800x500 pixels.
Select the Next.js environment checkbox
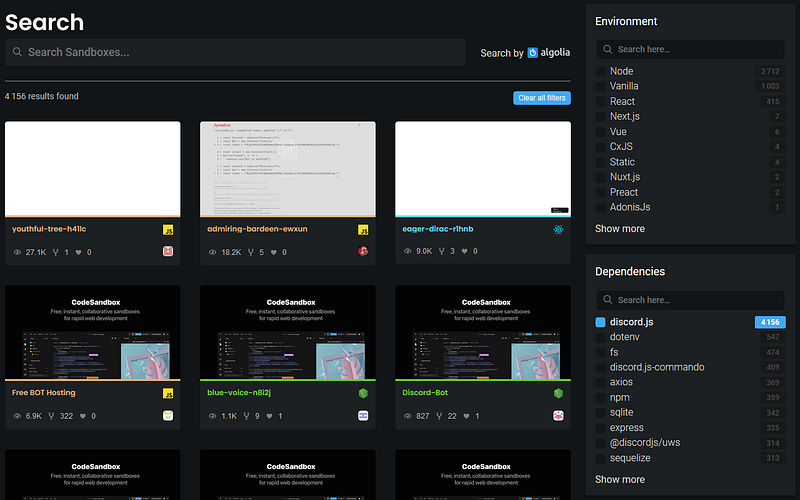(x=601, y=117)
